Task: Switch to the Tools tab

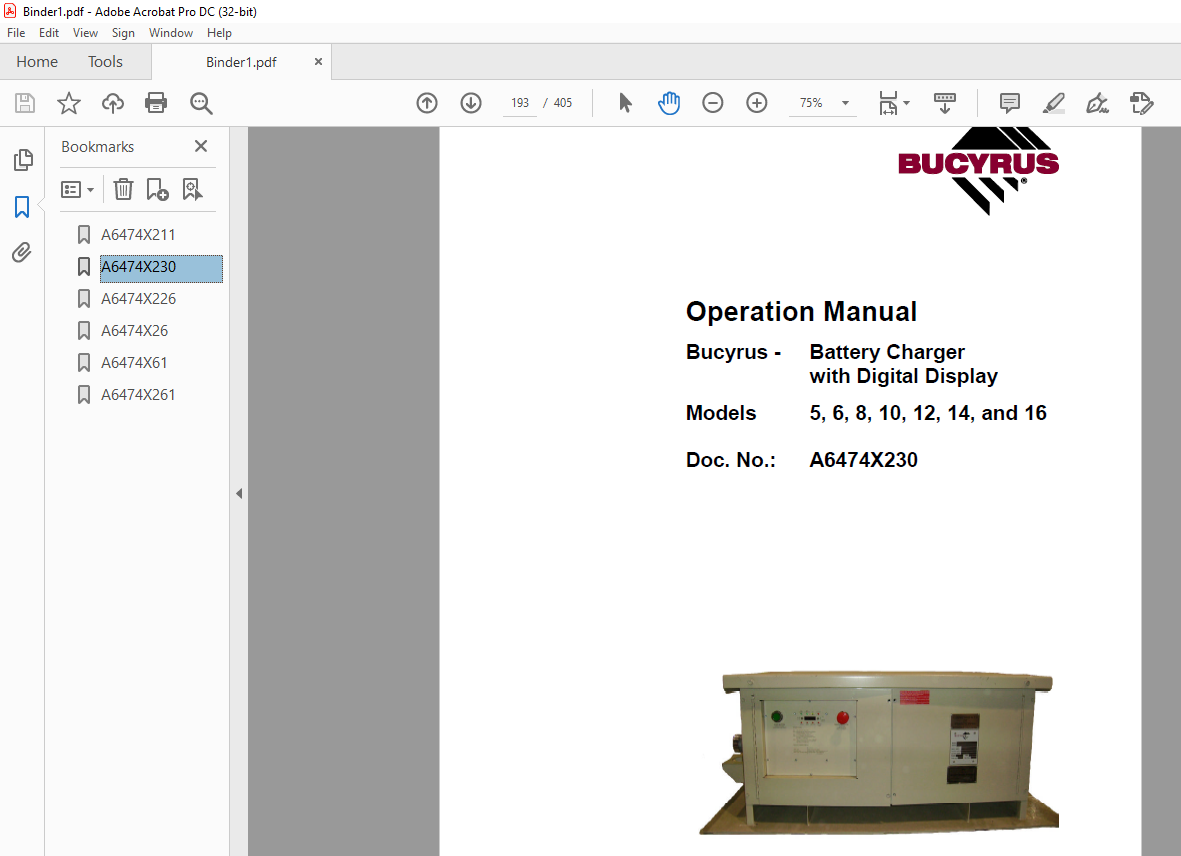Action: (105, 62)
